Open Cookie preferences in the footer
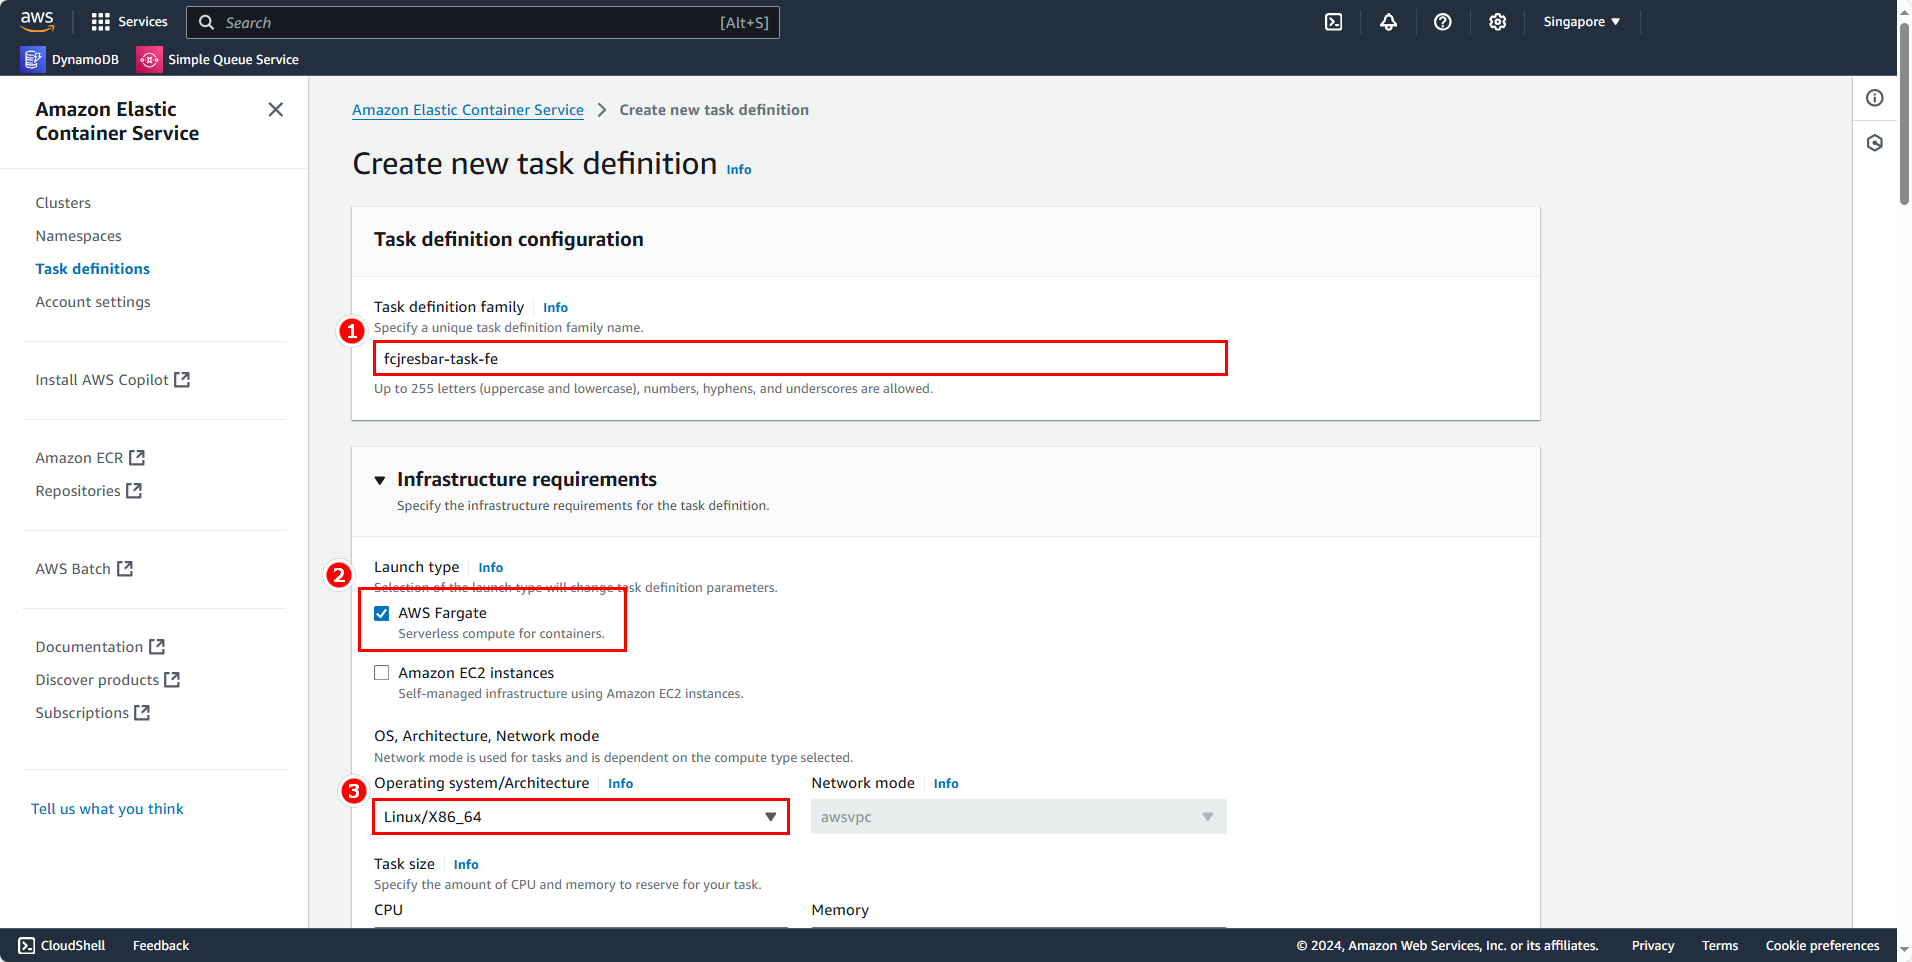The width and height of the screenshot is (1912, 962). point(1822,946)
